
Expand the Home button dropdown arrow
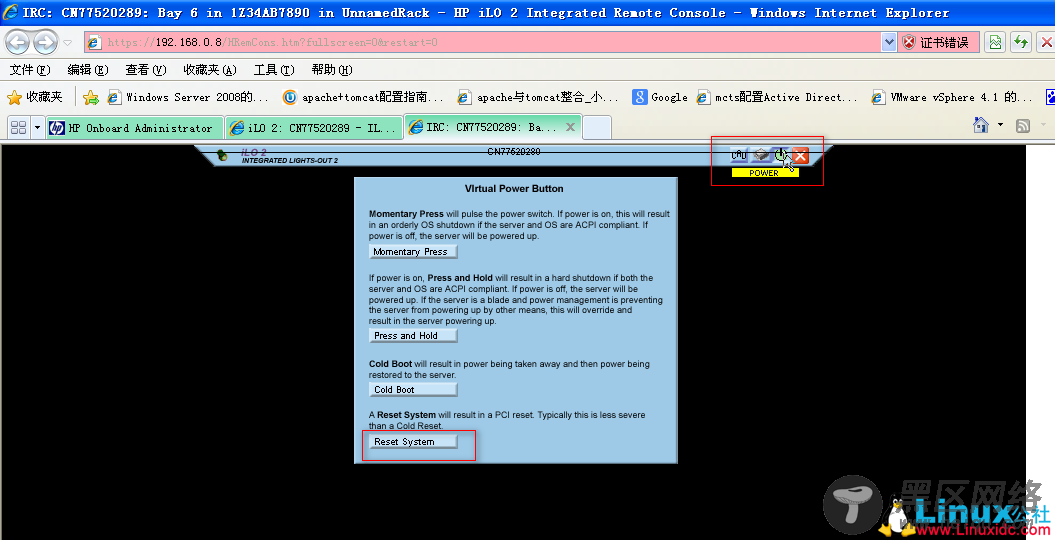(1000, 125)
